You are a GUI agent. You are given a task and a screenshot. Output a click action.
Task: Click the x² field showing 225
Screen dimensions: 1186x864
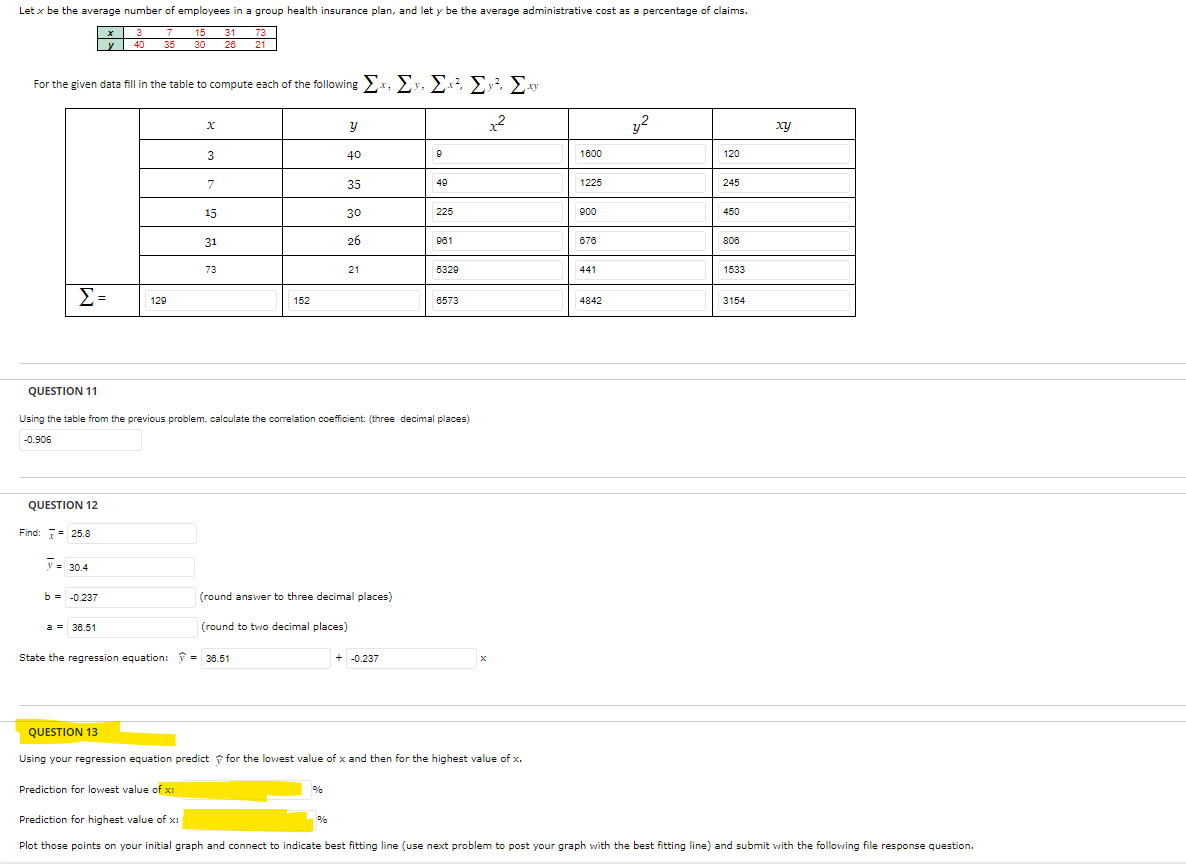click(496, 211)
